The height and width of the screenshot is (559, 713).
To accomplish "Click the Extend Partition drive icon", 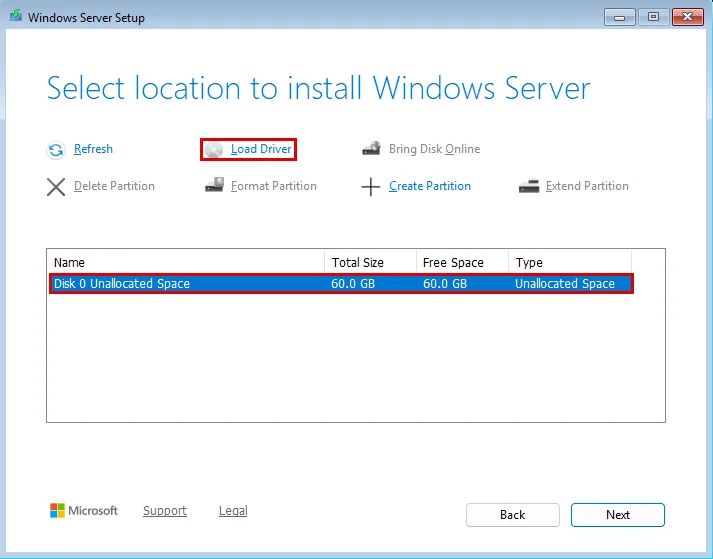I will click(529, 186).
